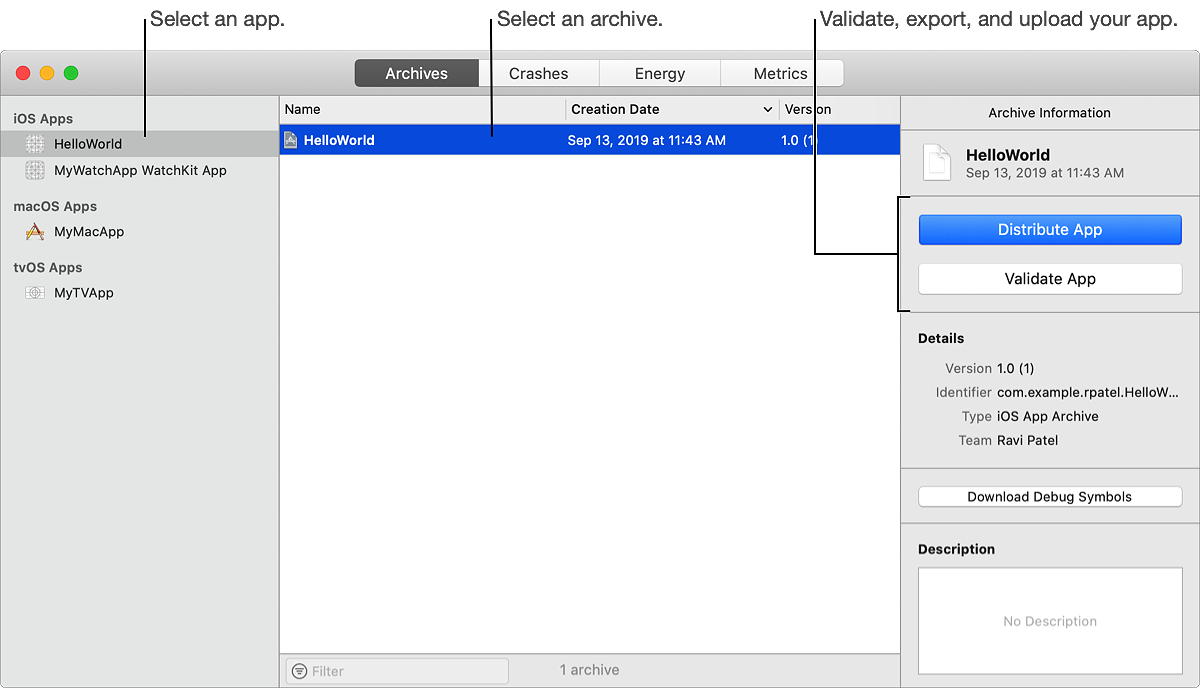Click the green zoom window button

[x=71, y=73]
